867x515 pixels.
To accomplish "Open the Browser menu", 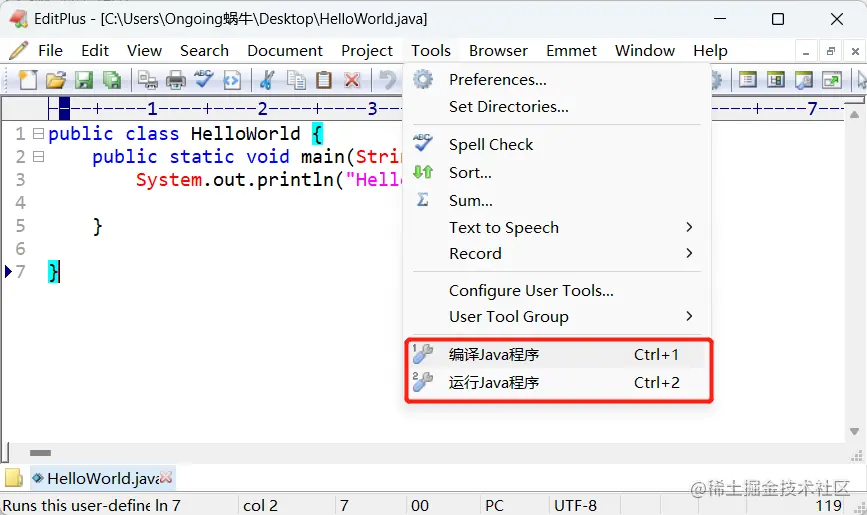I will coord(498,51).
